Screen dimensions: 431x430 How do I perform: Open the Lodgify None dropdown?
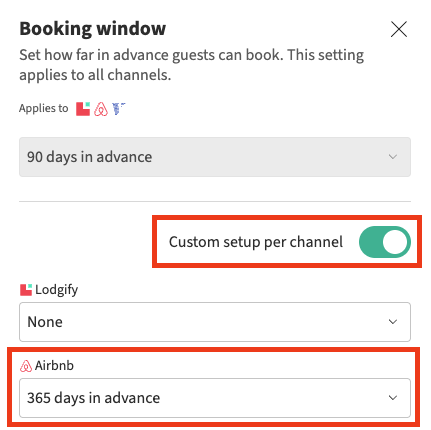tap(215, 322)
